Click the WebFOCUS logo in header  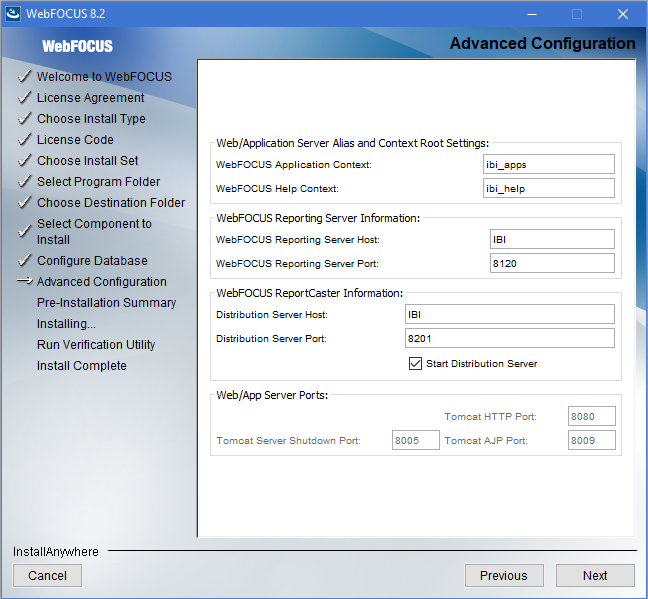(x=77, y=46)
